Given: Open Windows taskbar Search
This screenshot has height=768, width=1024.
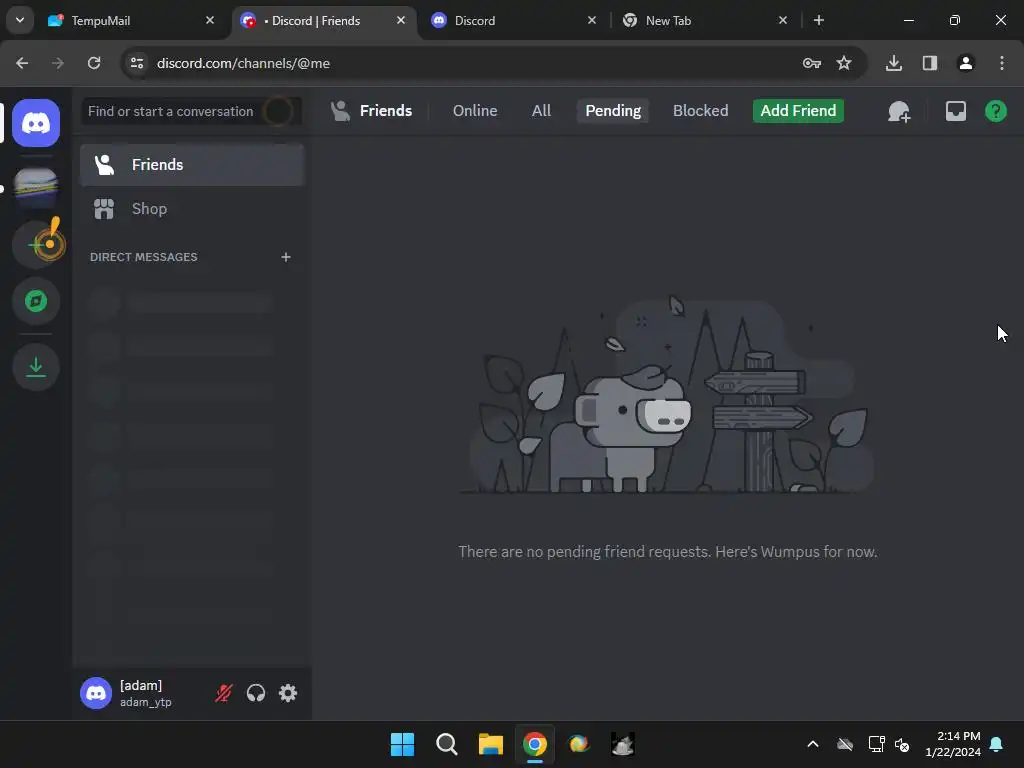Looking at the screenshot, I should tap(447, 744).
